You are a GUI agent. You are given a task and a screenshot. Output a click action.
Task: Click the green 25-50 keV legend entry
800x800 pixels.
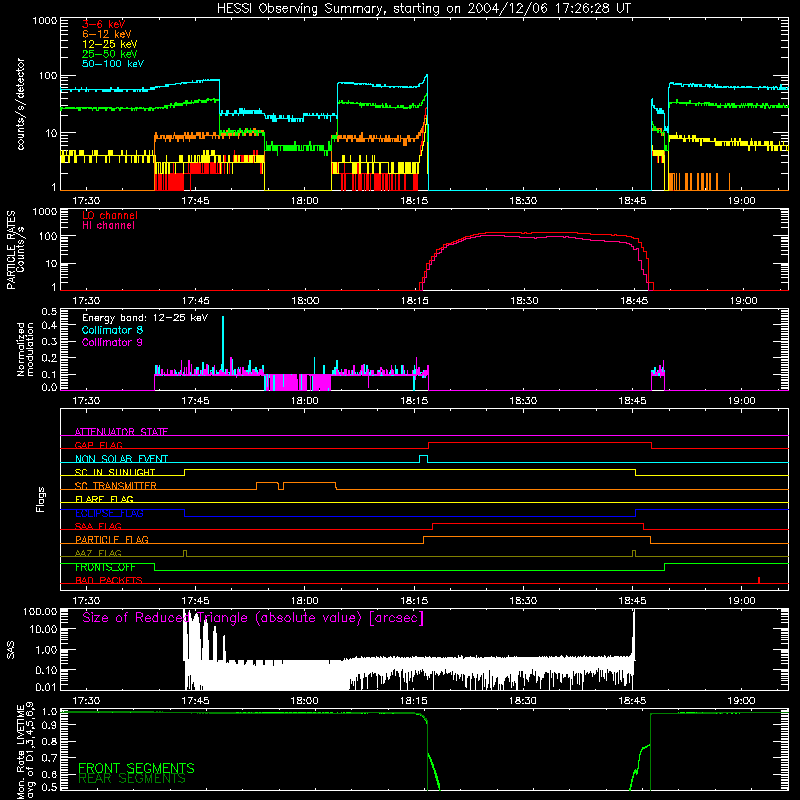(x=109, y=54)
